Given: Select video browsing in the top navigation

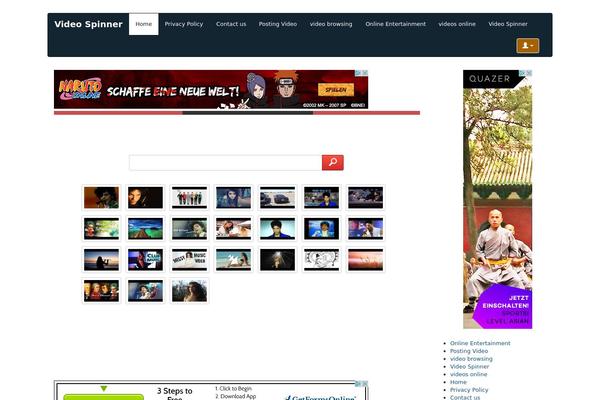Looking at the screenshot, I should (x=331, y=24).
